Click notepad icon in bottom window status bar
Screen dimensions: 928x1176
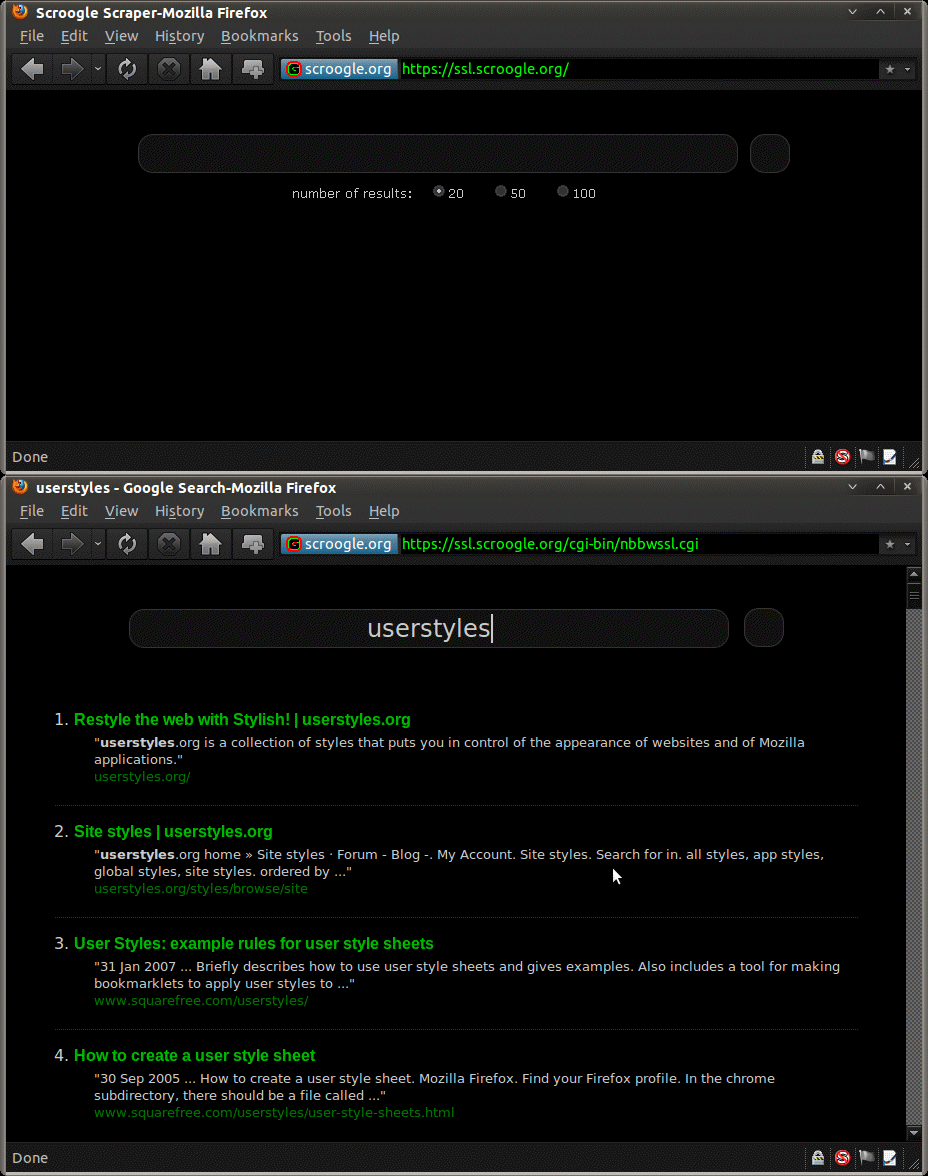pyautogui.click(x=890, y=1158)
